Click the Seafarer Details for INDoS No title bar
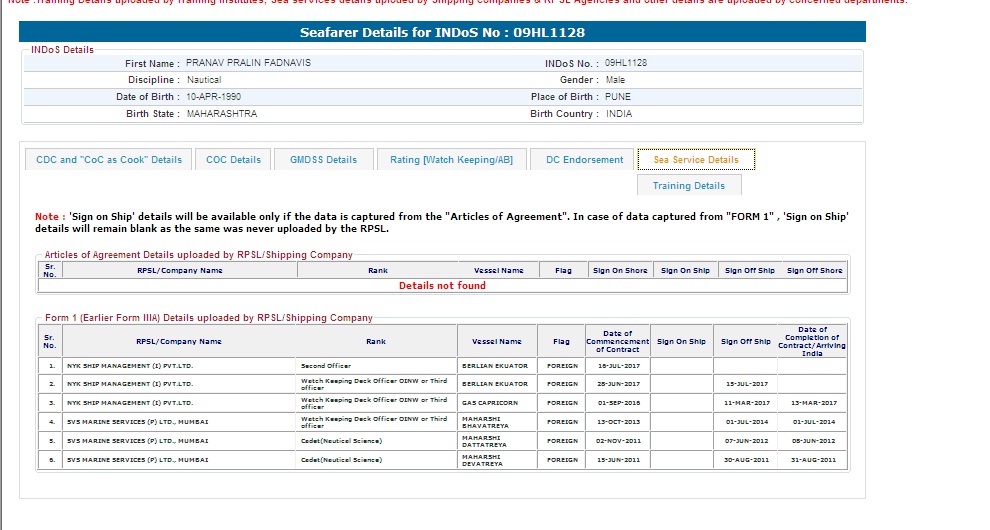The width and height of the screenshot is (990, 530). click(x=442, y=33)
